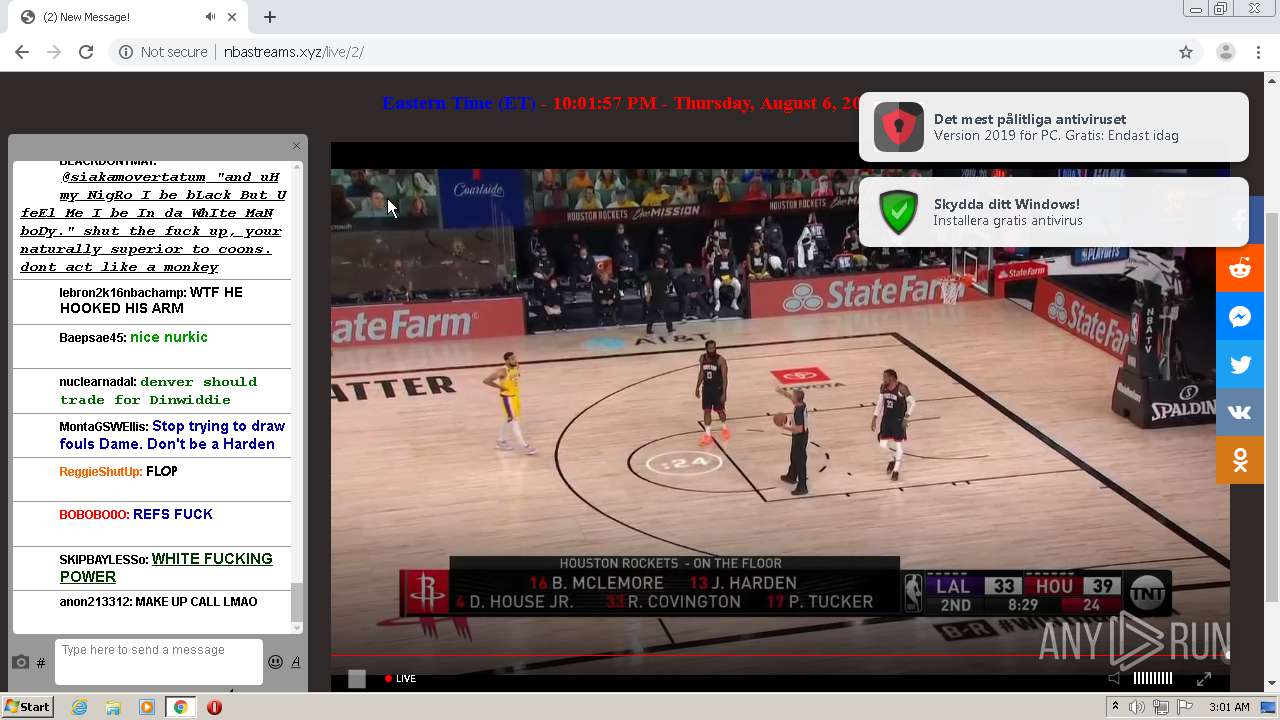Mute the video player speaker
This screenshot has height=720, width=1280.
tap(1114, 678)
